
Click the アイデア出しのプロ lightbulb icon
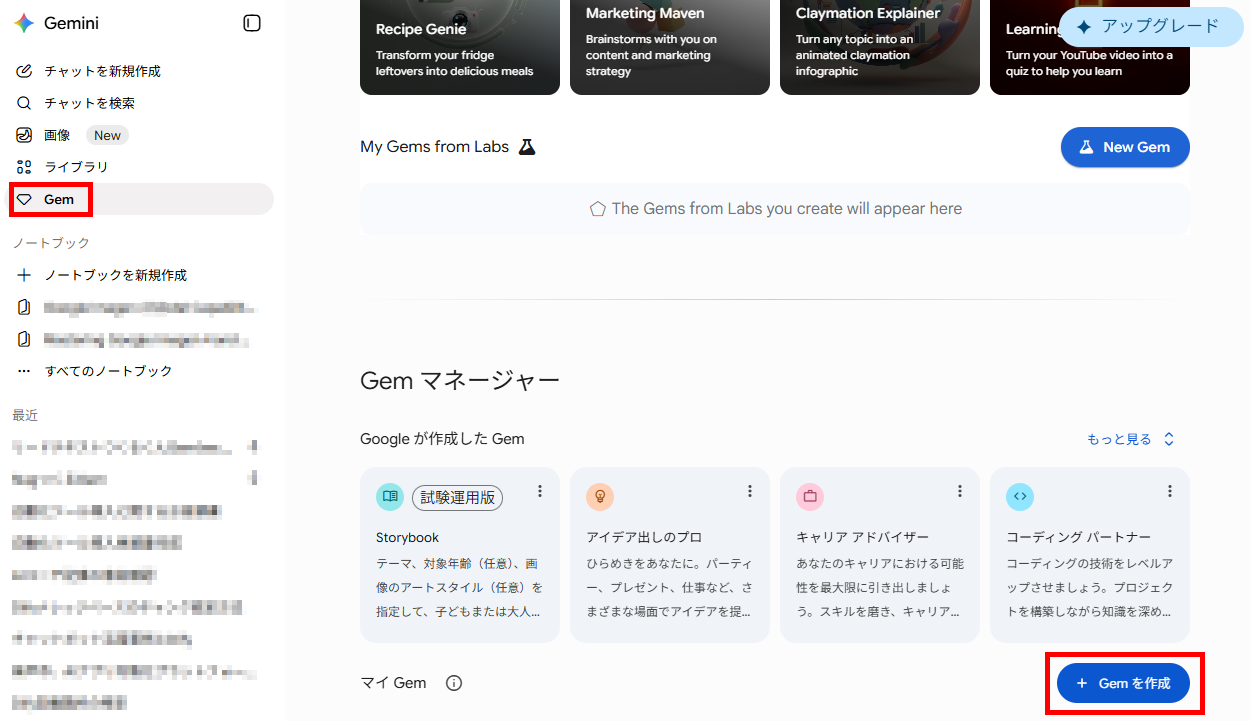[600, 496]
